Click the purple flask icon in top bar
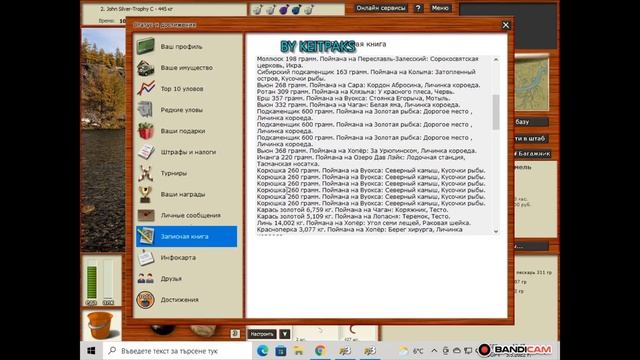Image resolution: width=640 pixels, height=360 pixels. (284, 9)
